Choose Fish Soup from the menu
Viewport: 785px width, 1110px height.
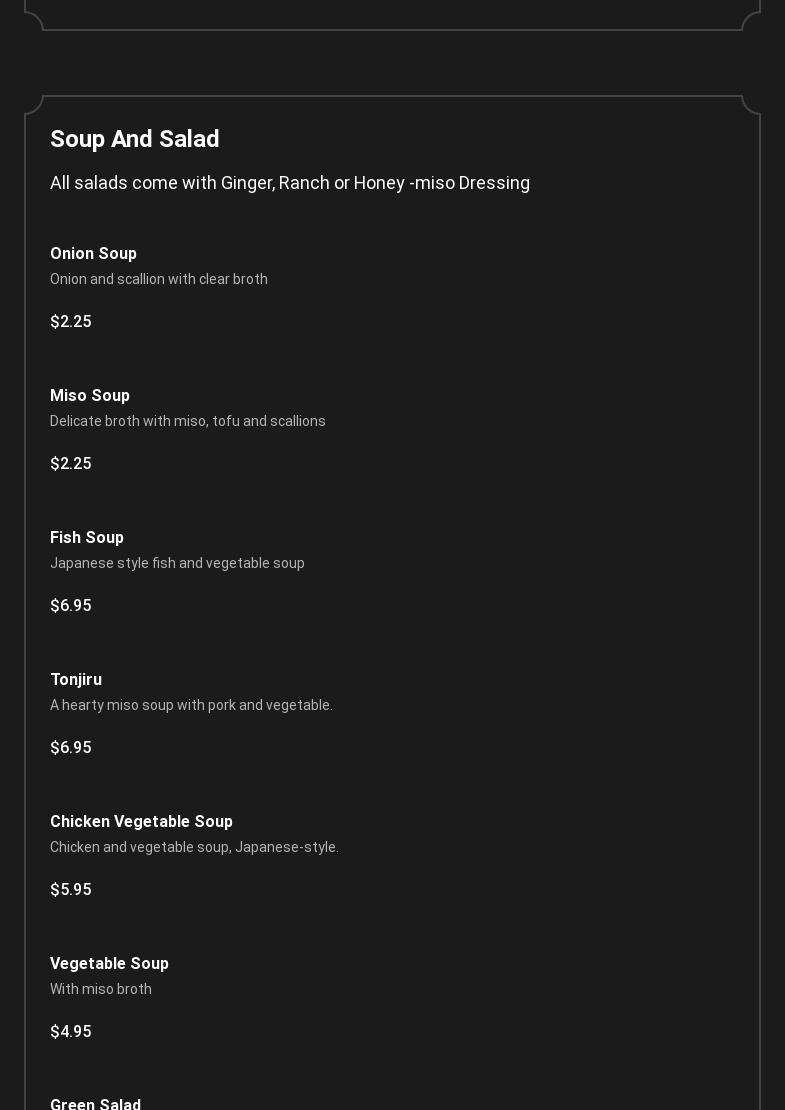click(87, 537)
